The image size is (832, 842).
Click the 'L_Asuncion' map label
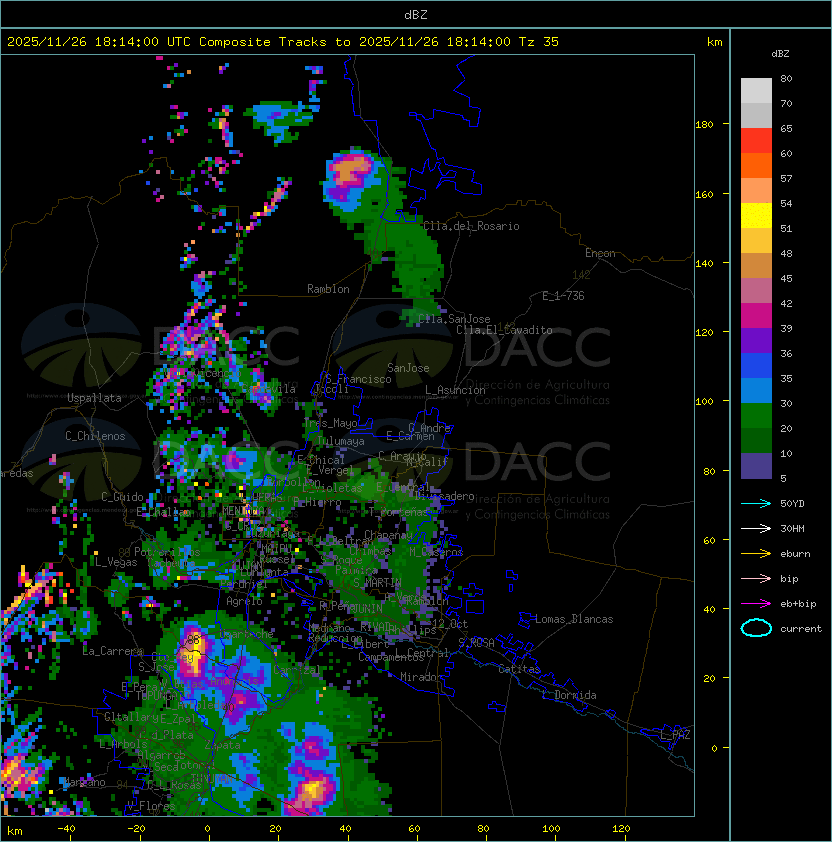point(455,390)
